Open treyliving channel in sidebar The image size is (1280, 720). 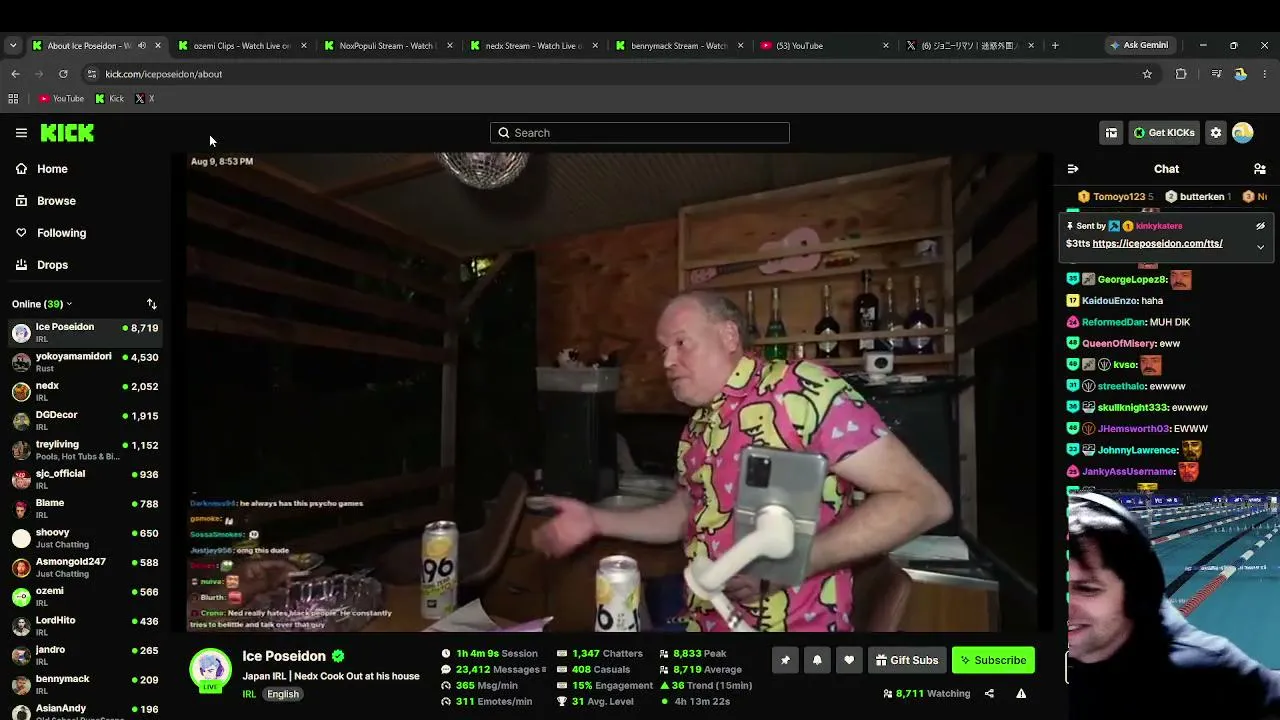click(85, 450)
